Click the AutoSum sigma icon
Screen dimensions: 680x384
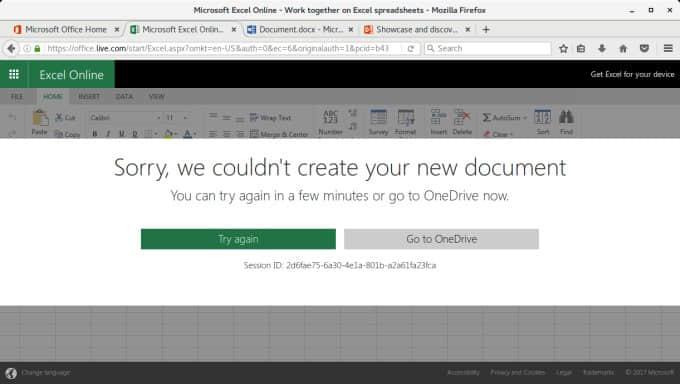[x=487, y=118]
